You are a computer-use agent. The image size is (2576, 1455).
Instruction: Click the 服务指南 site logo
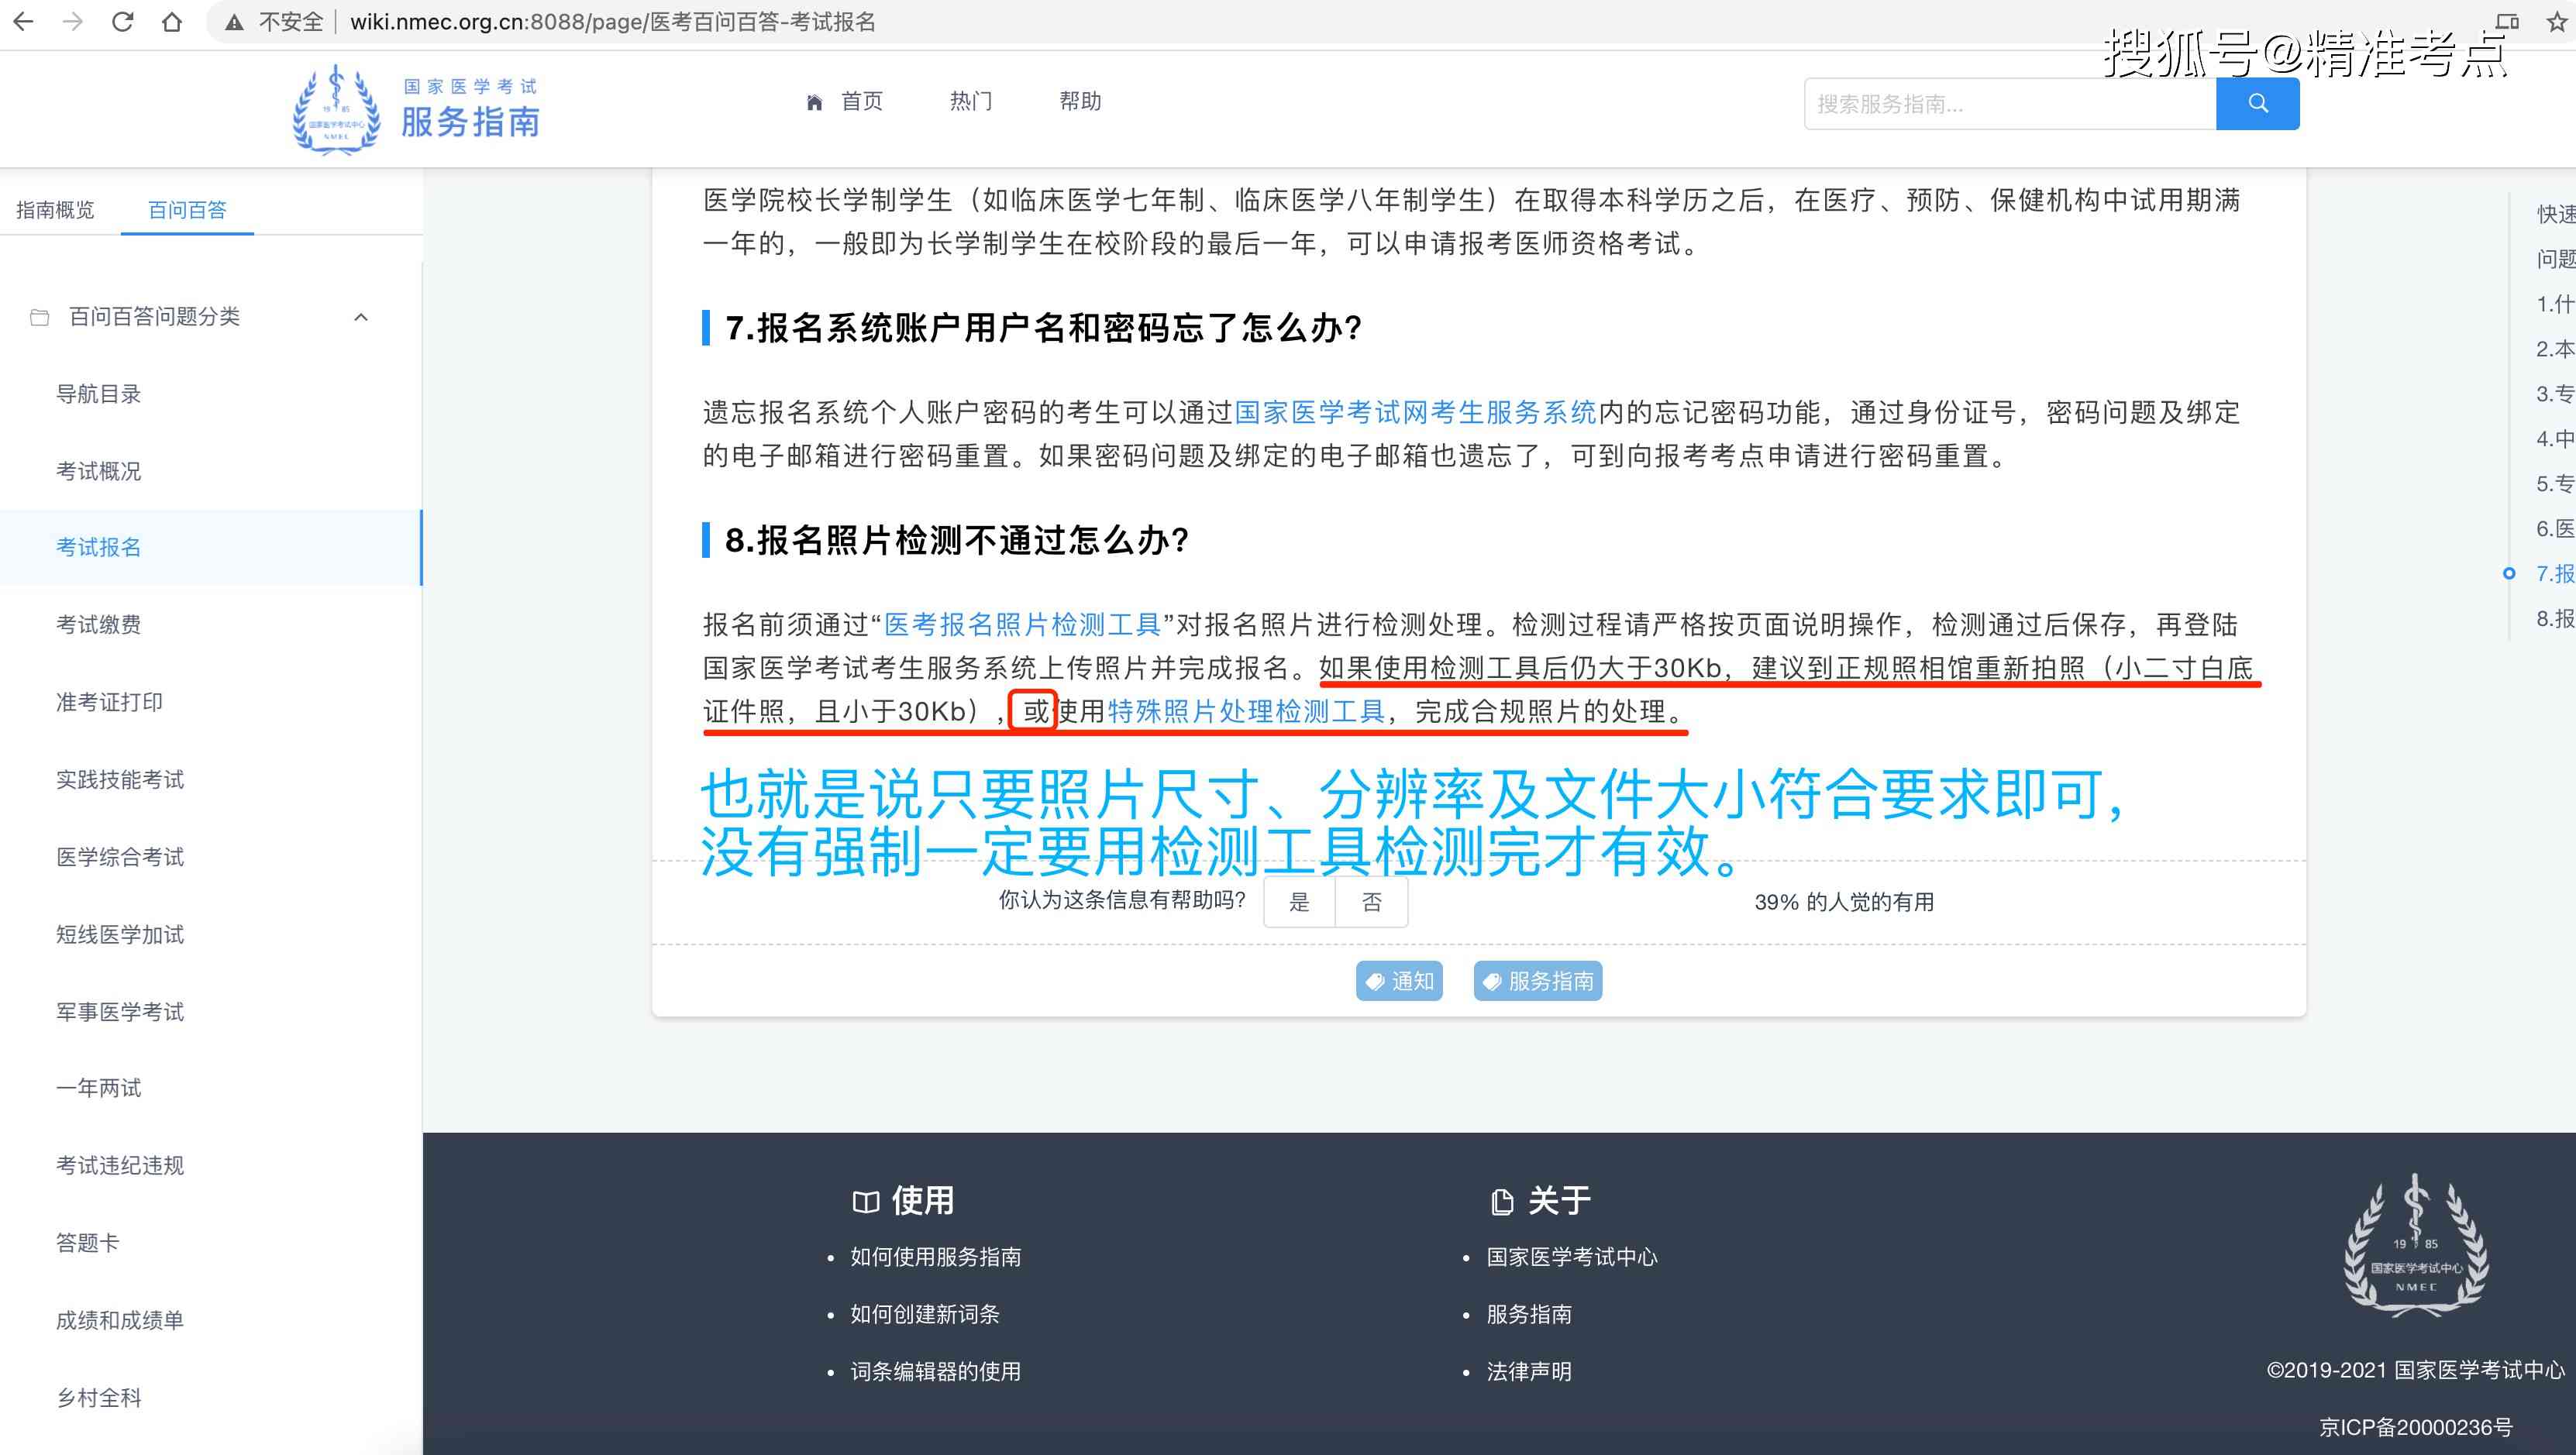(416, 110)
